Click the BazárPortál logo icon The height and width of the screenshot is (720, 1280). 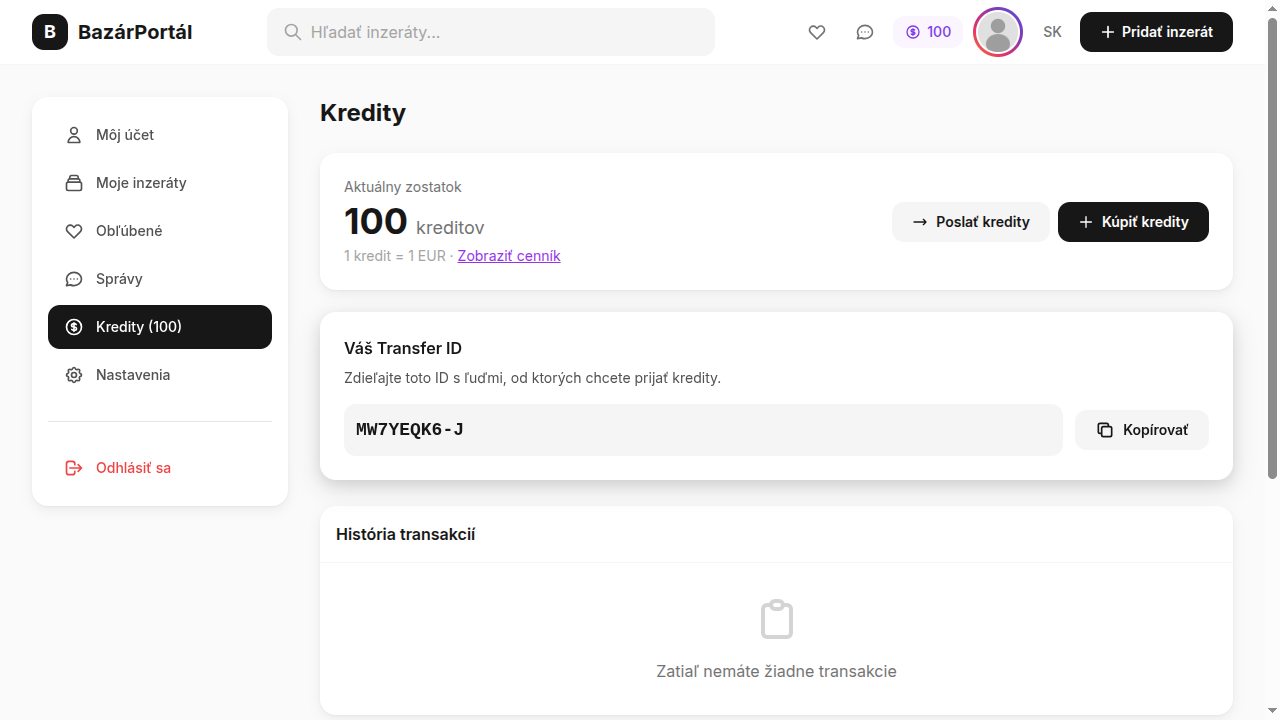[x=49, y=32]
